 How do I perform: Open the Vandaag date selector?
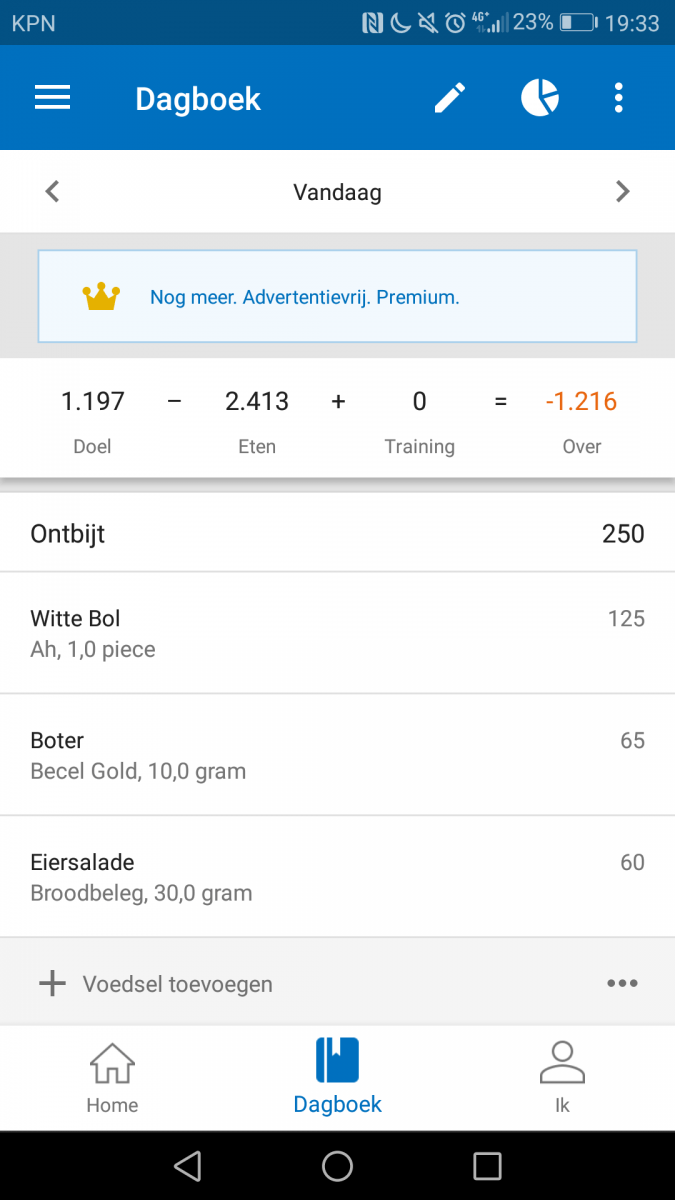coord(337,192)
